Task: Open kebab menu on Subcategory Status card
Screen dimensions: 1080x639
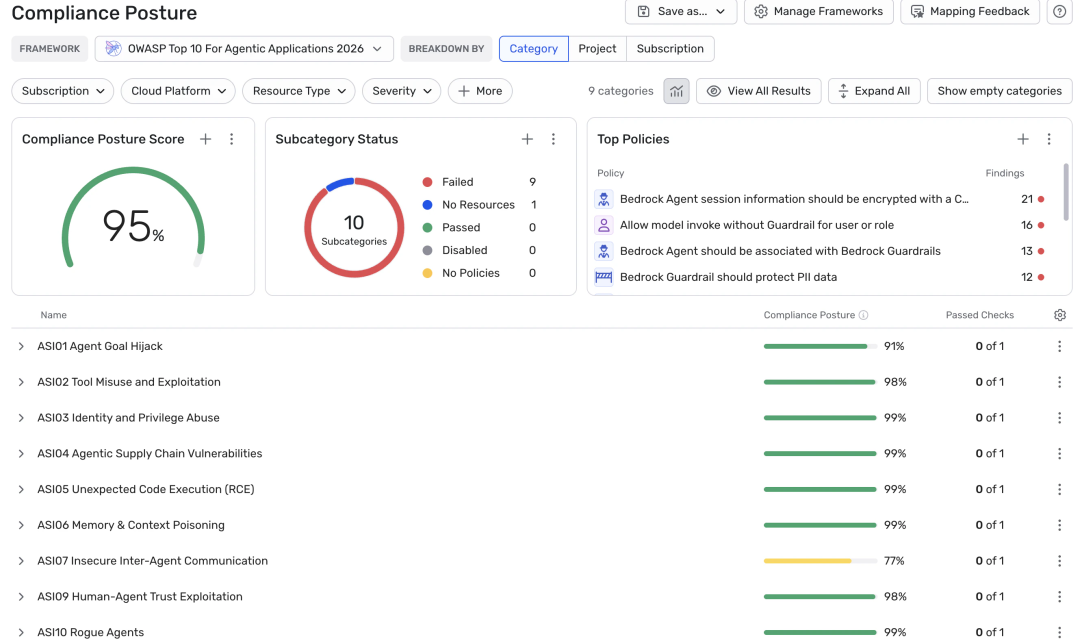Action: pos(553,139)
